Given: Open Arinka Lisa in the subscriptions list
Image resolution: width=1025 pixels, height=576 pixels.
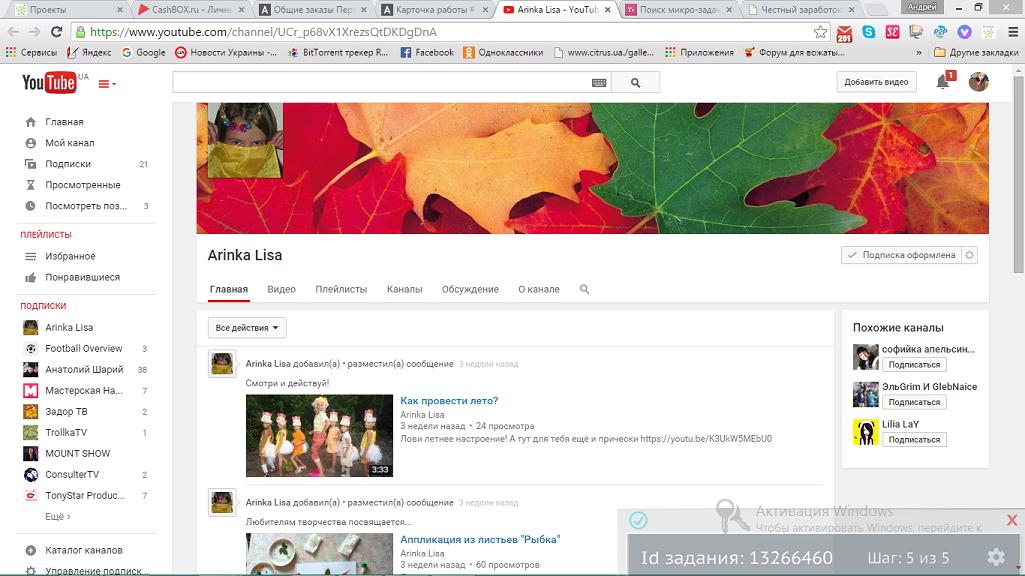Looking at the screenshot, I should coord(69,328).
